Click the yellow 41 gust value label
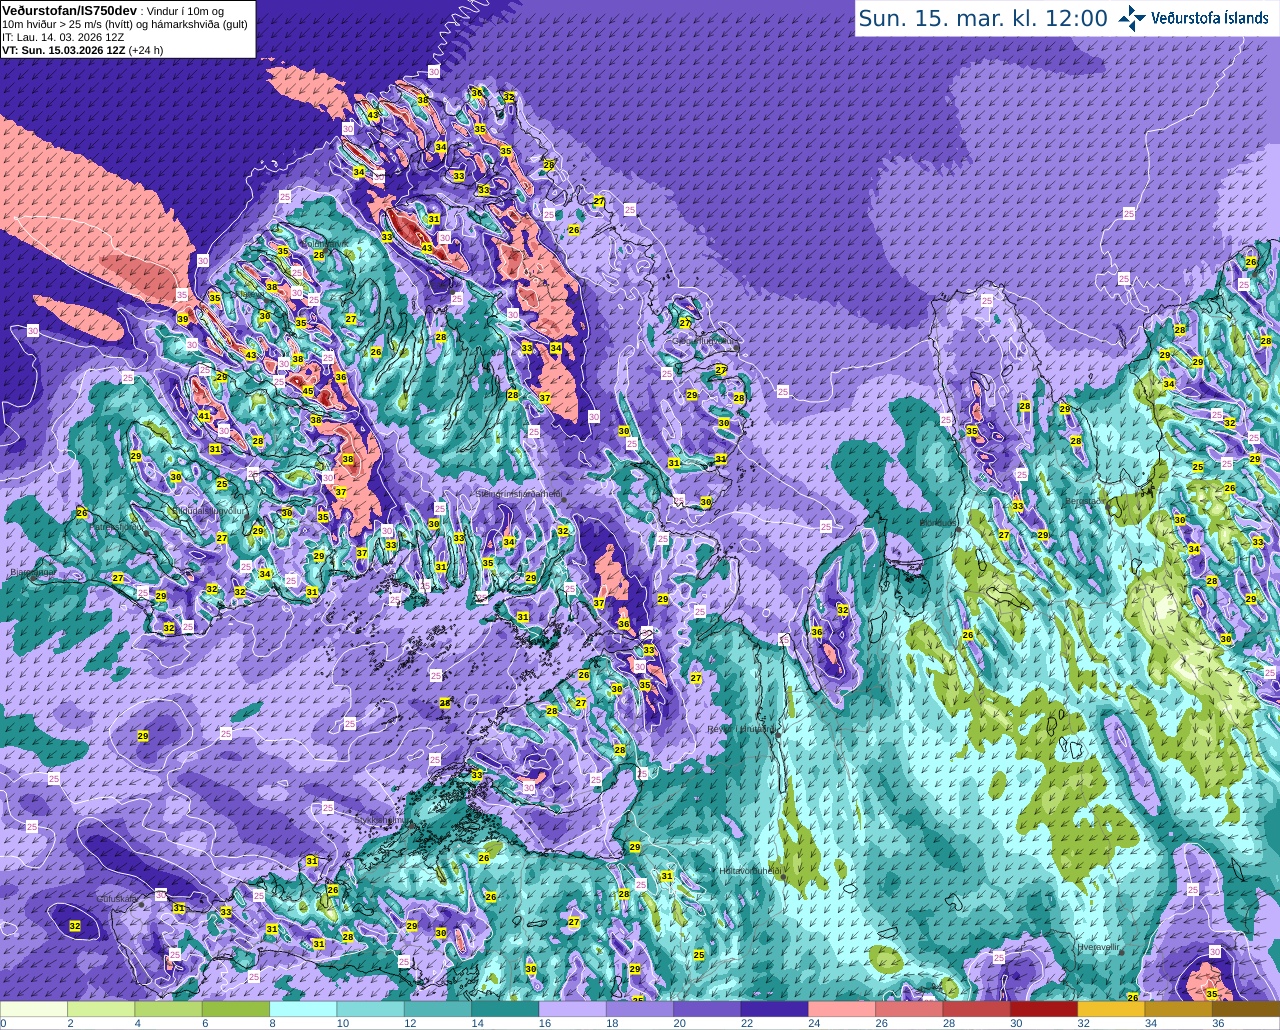 [x=204, y=416]
